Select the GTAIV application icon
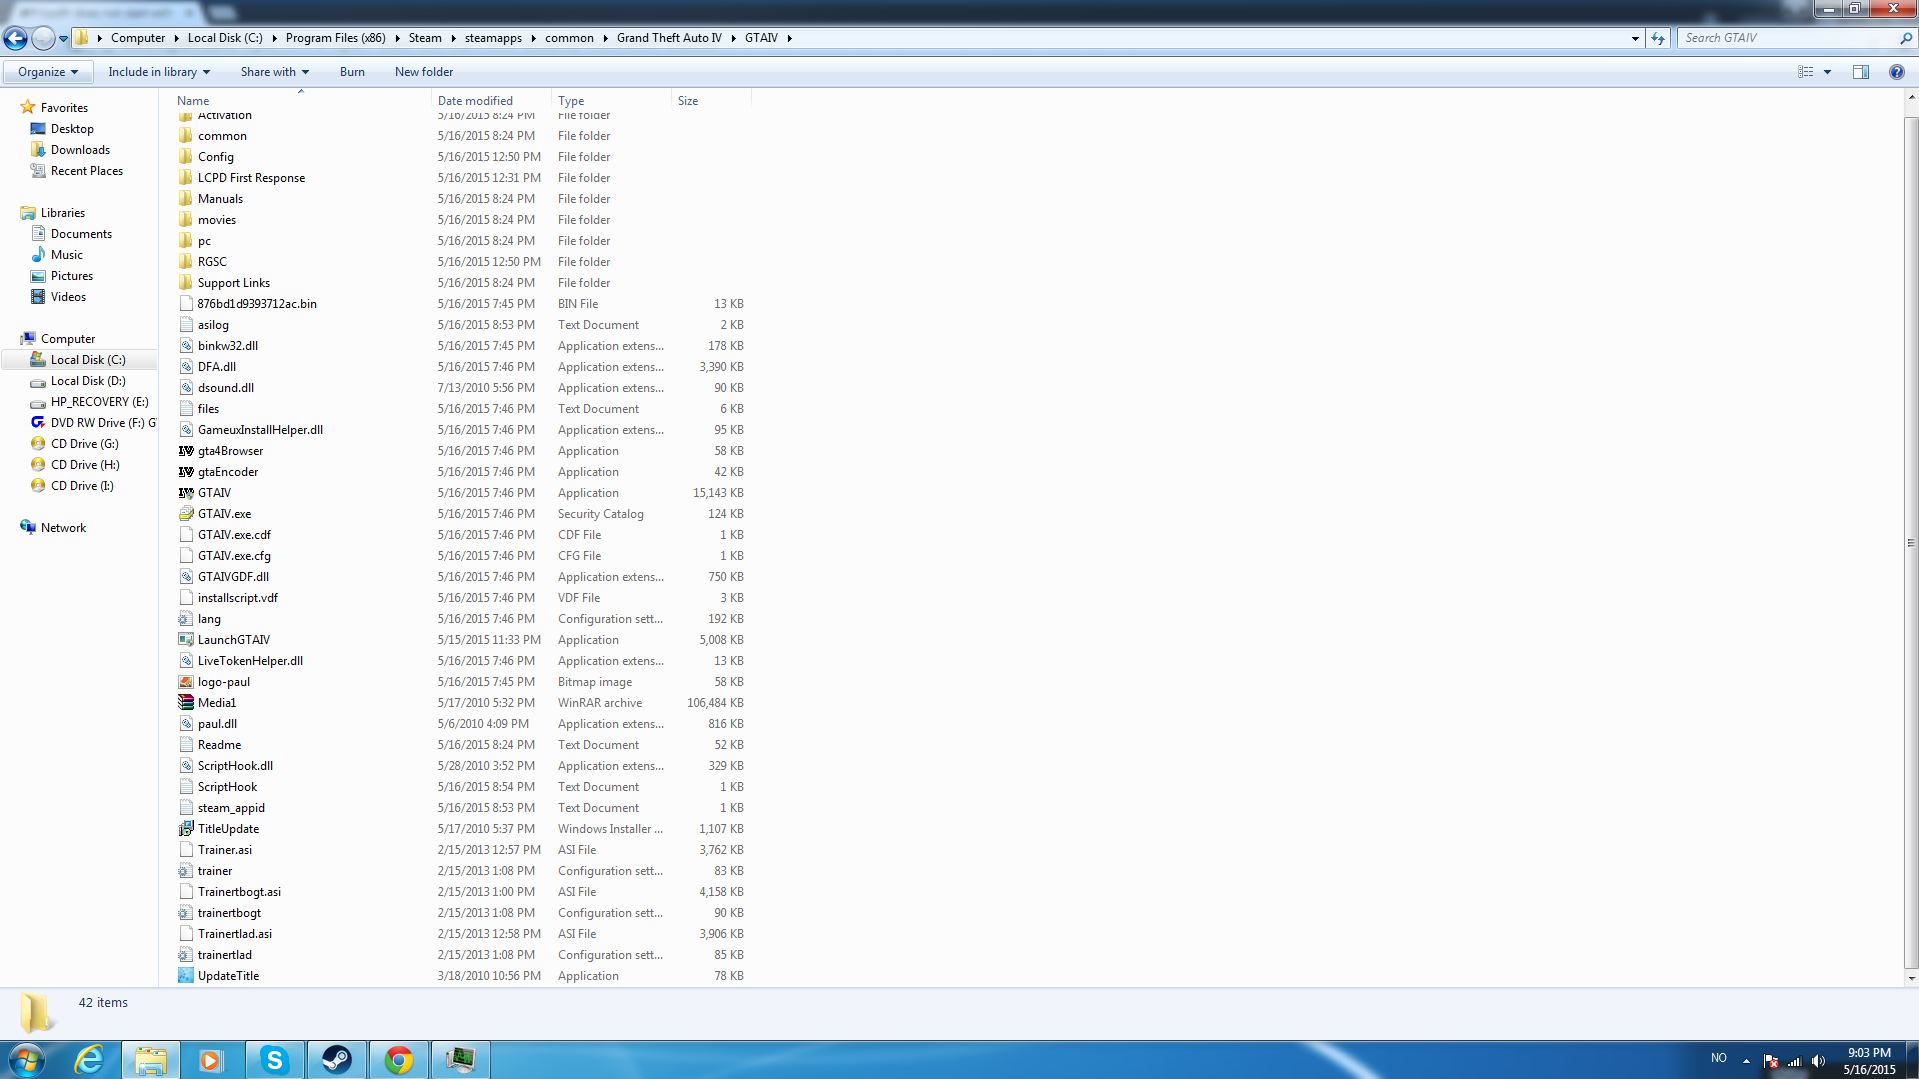The height and width of the screenshot is (1079, 1919). pos(186,493)
